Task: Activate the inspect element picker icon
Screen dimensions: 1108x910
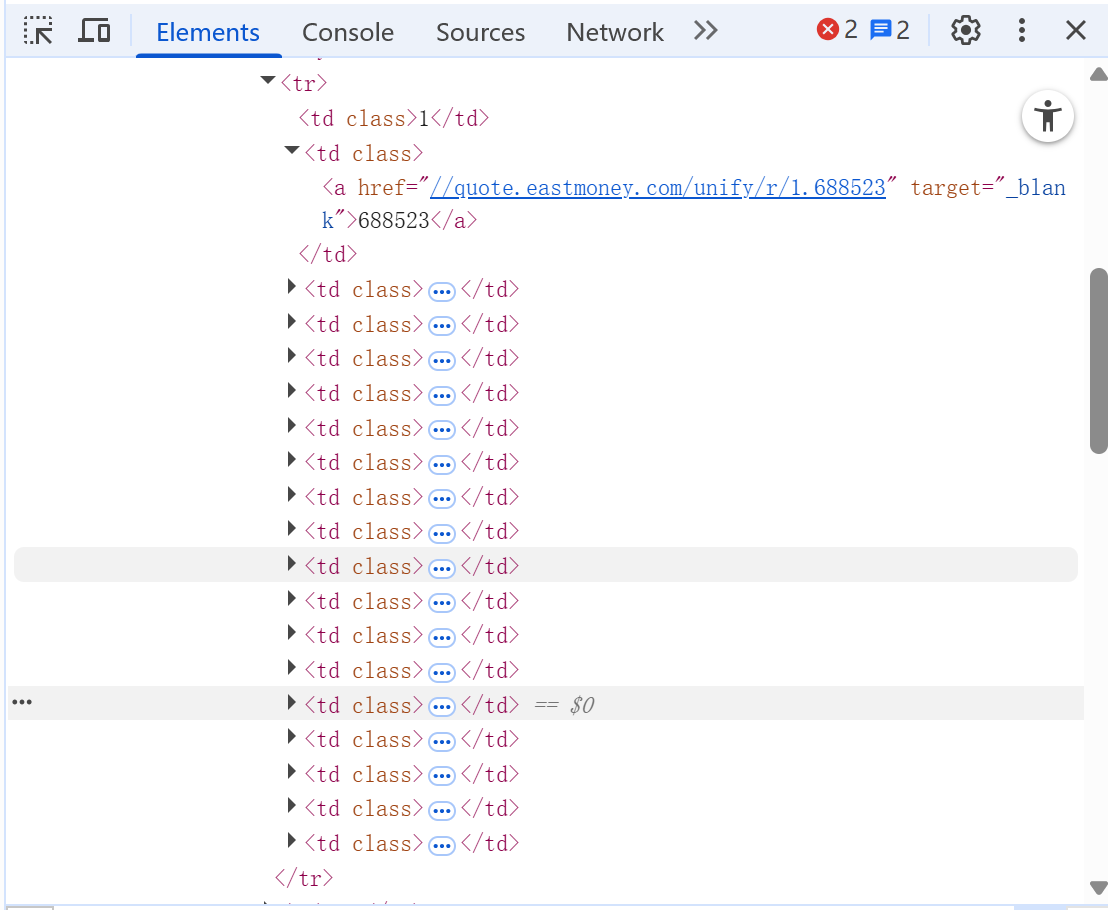Action: point(38,31)
